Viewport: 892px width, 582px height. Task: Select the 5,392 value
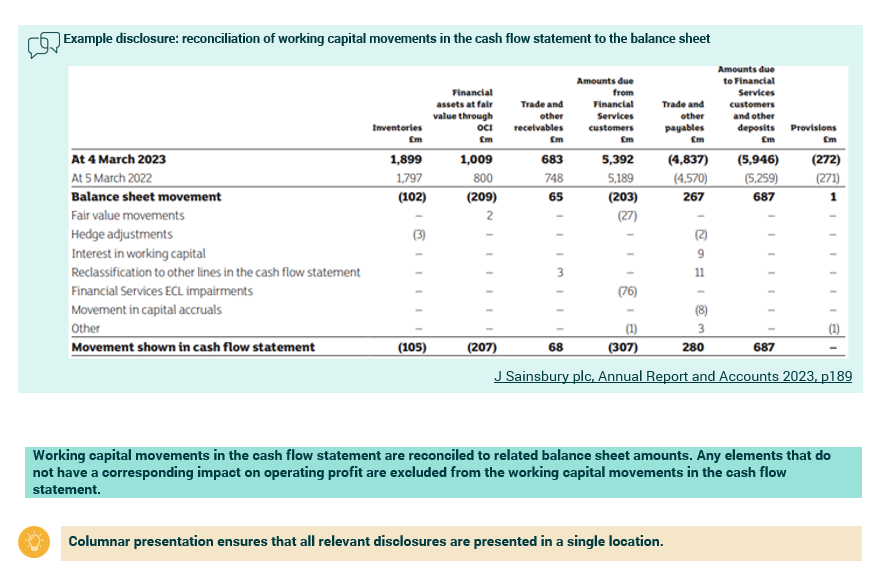pos(617,159)
